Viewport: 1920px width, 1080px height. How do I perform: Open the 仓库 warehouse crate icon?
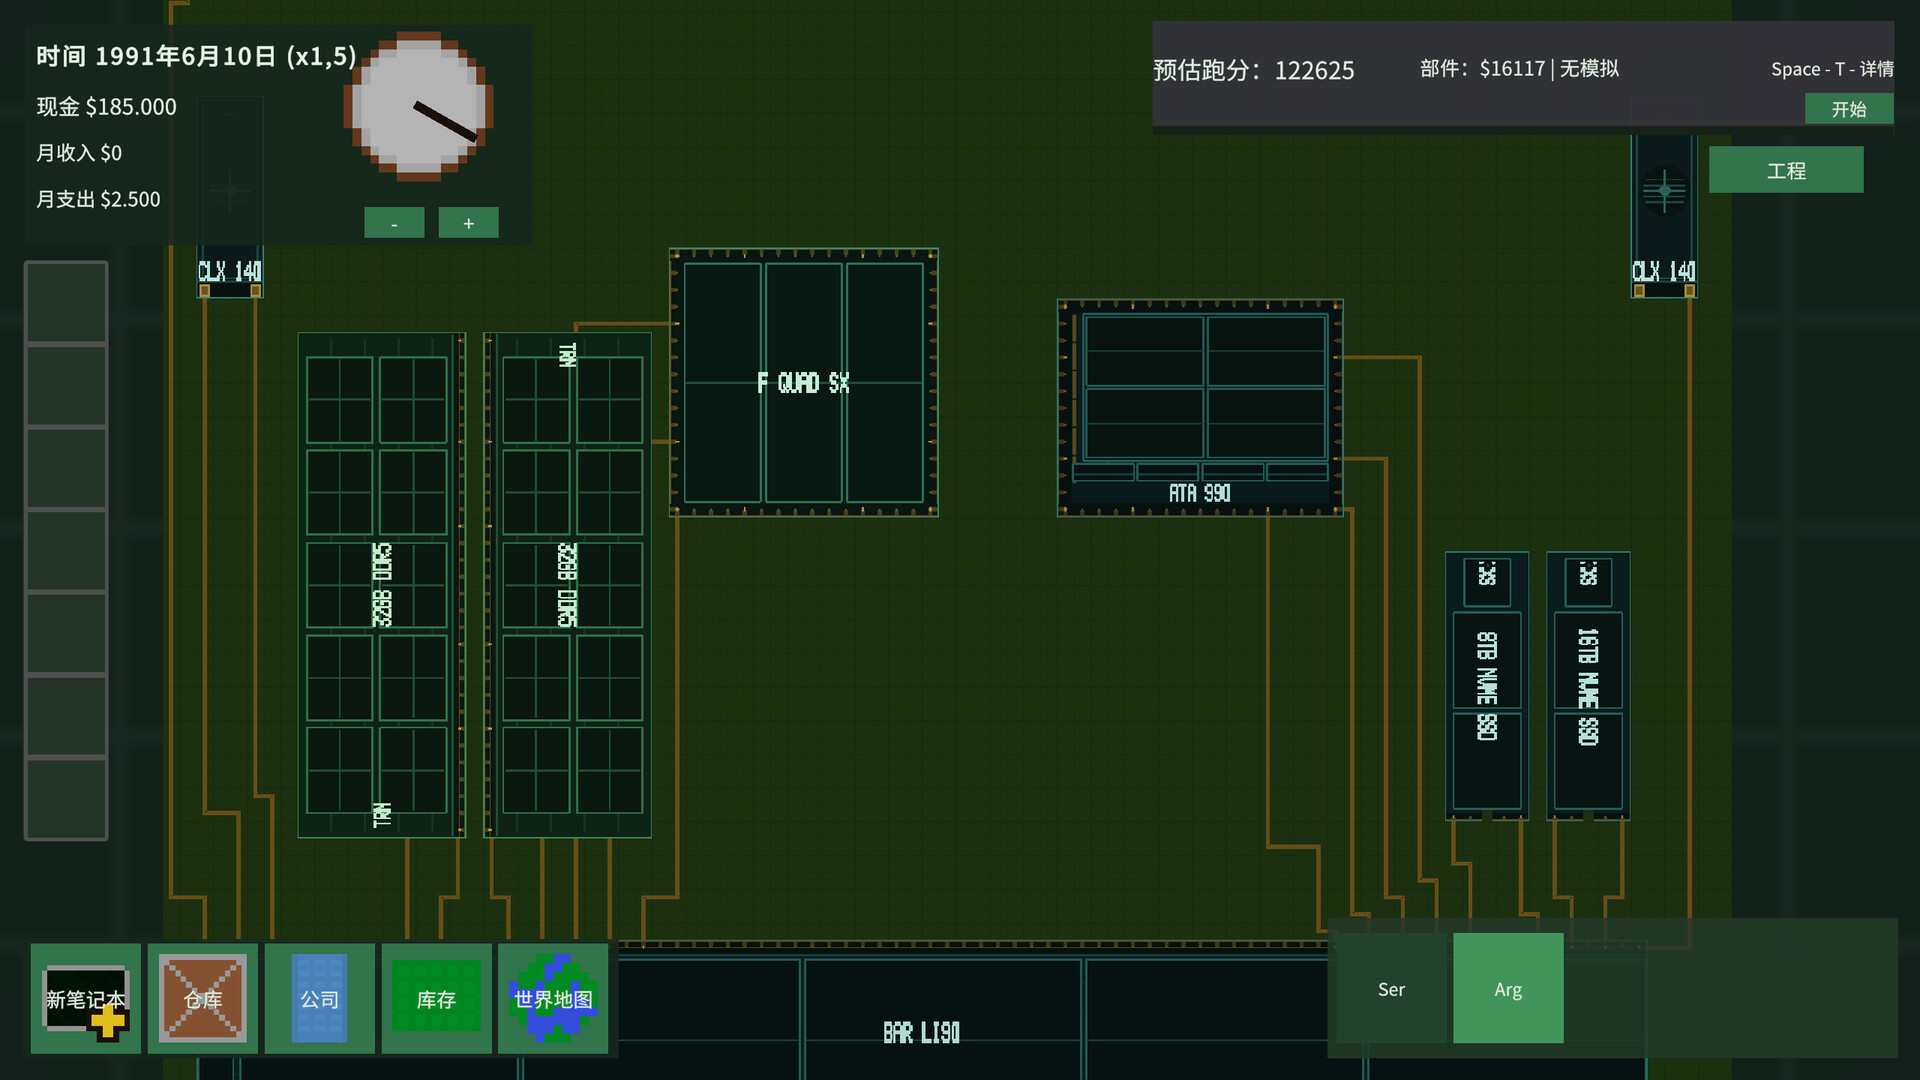202,998
